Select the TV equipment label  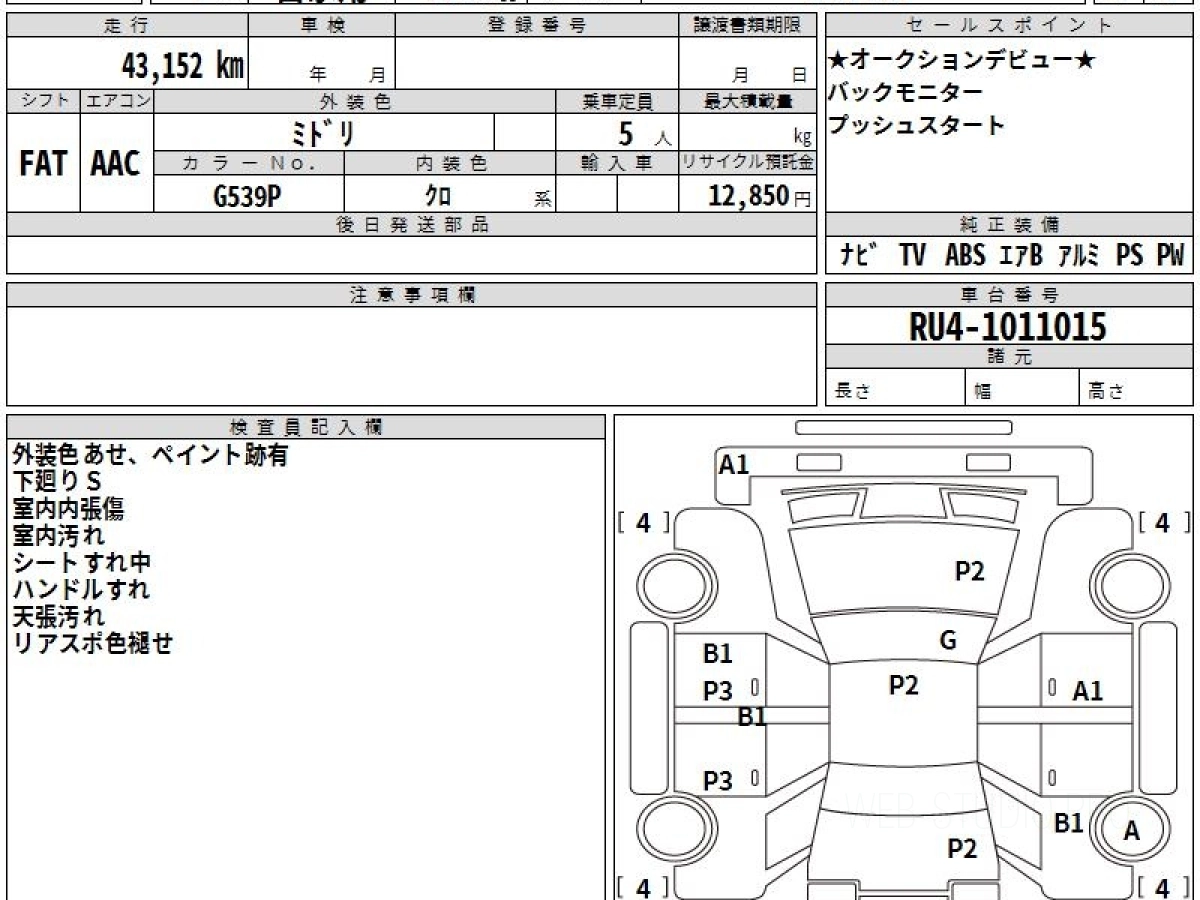pyautogui.click(x=912, y=256)
